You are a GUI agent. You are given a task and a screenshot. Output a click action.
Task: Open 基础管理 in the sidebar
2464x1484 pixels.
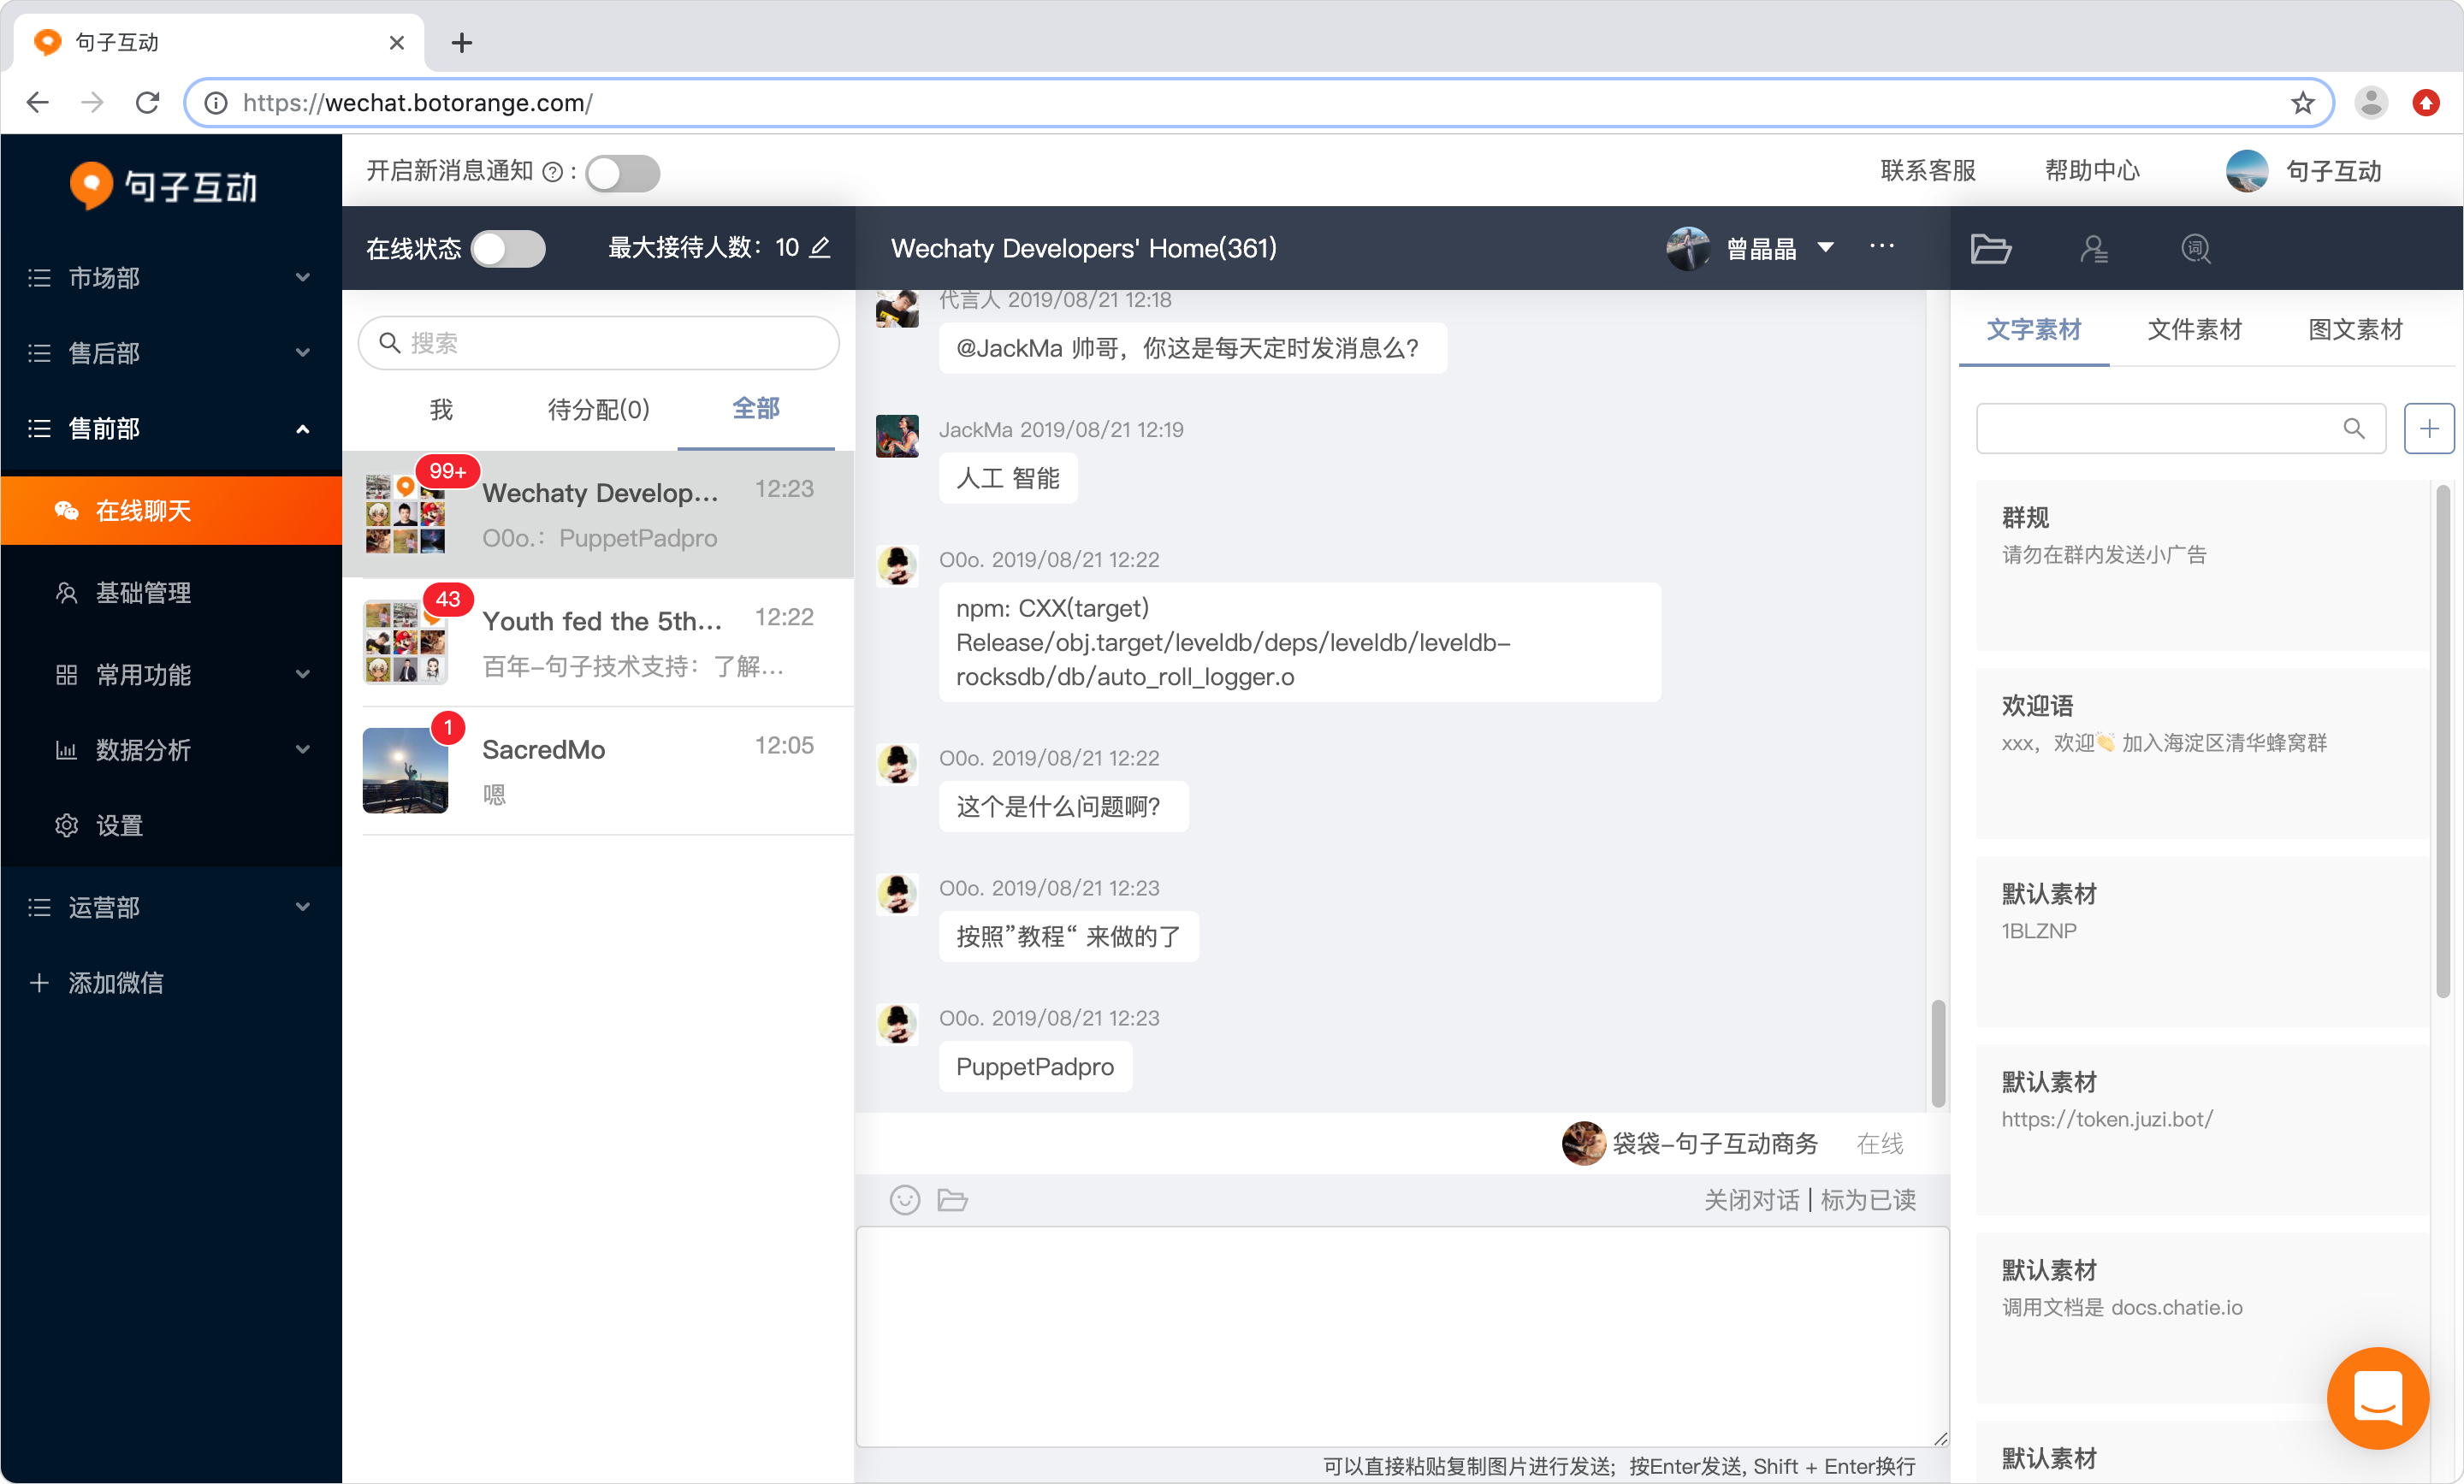(x=170, y=592)
